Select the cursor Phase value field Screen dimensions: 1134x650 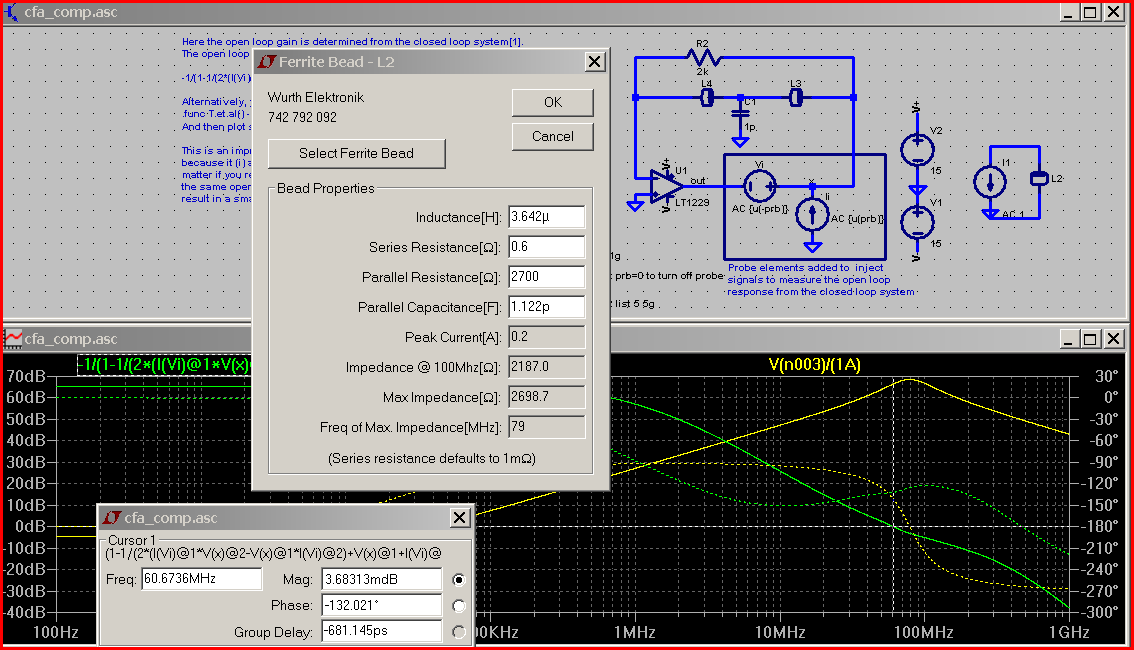[x=381, y=605]
